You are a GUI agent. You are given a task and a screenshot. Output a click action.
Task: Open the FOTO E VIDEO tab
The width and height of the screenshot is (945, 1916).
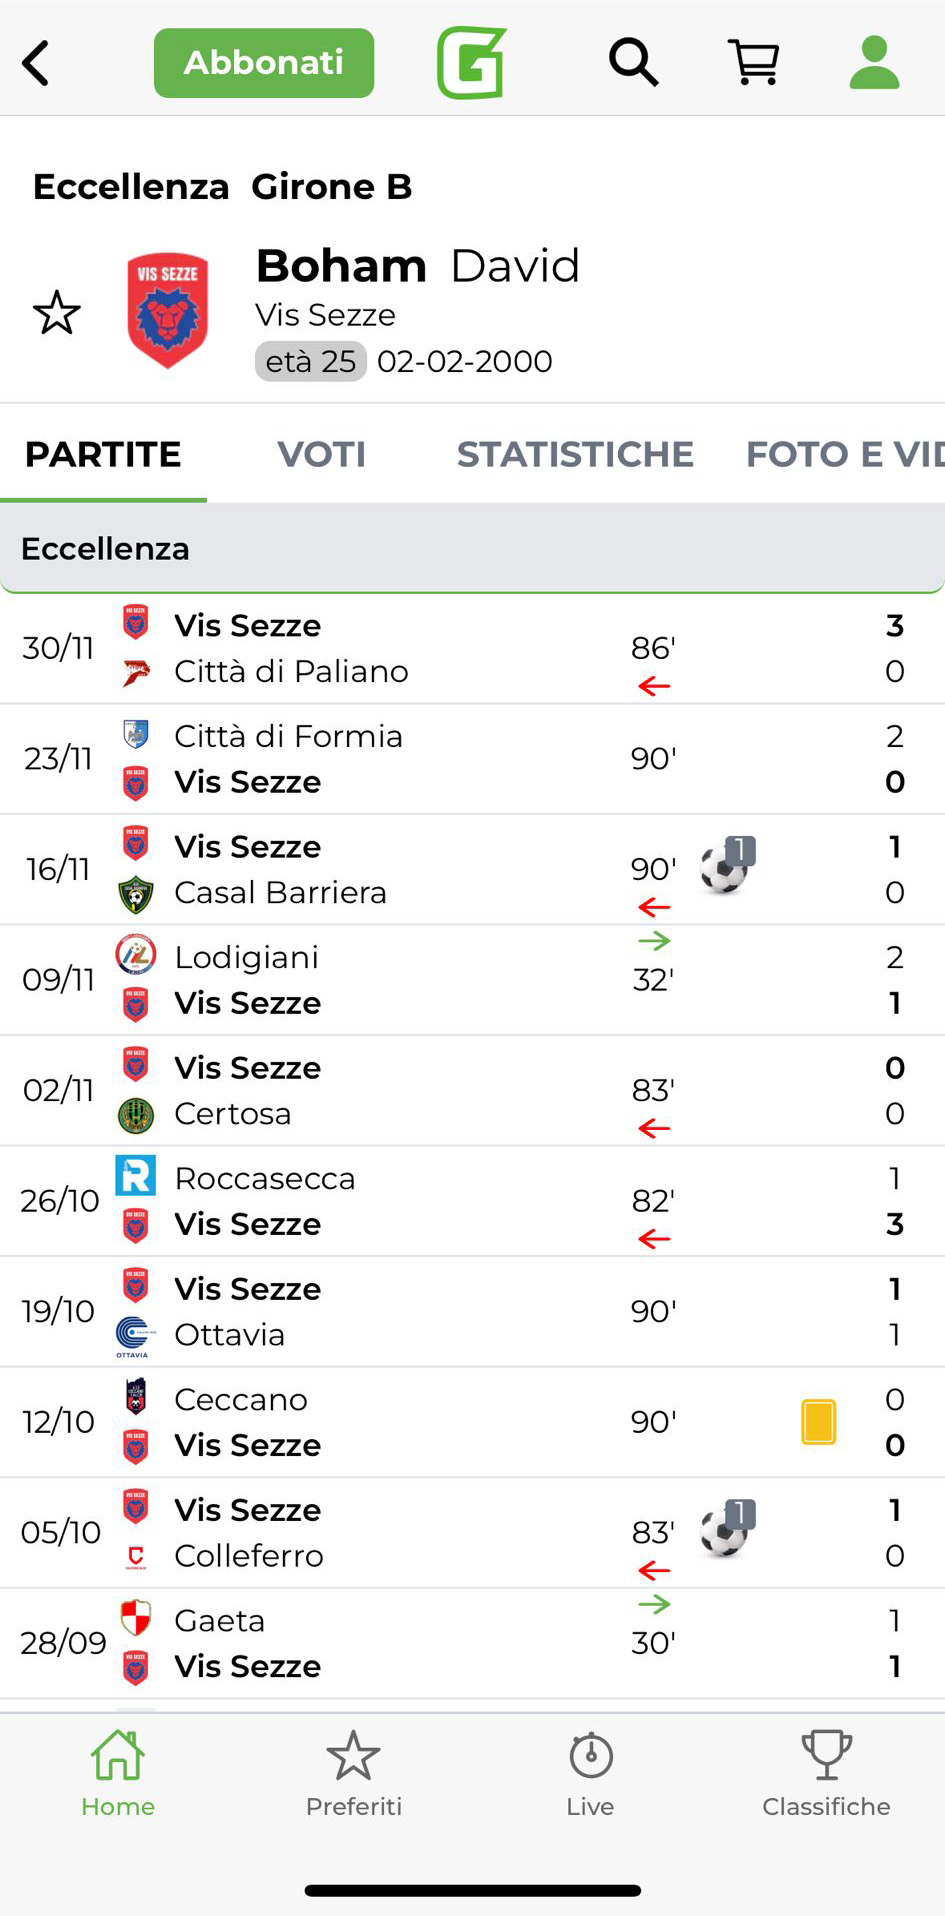coord(843,454)
